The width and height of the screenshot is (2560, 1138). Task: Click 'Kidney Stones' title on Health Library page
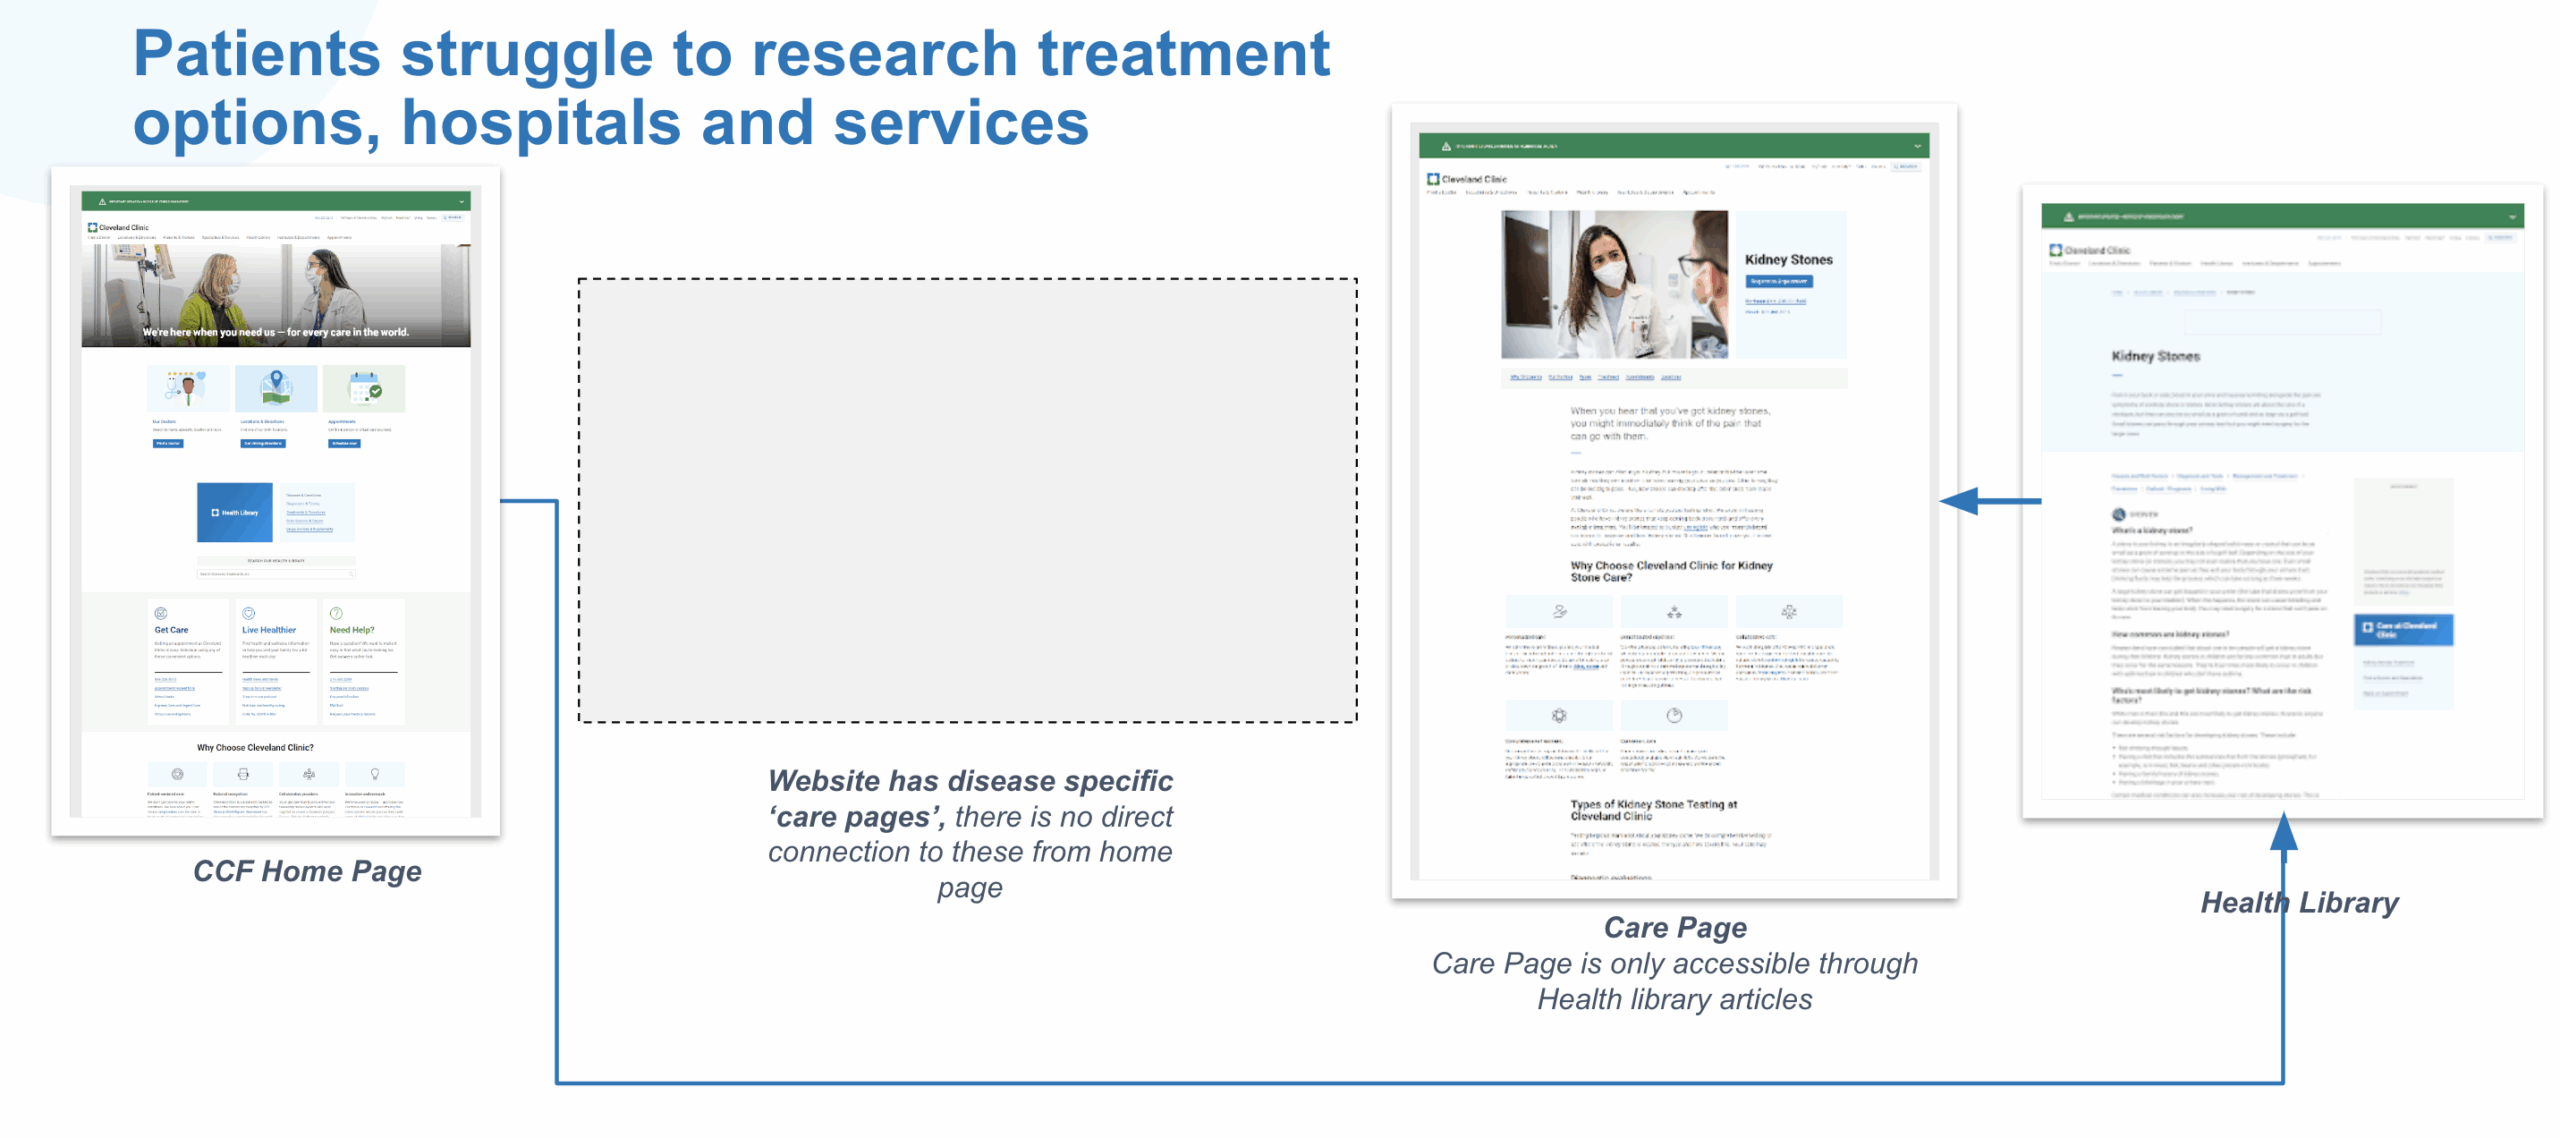(x=2155, y=356)
